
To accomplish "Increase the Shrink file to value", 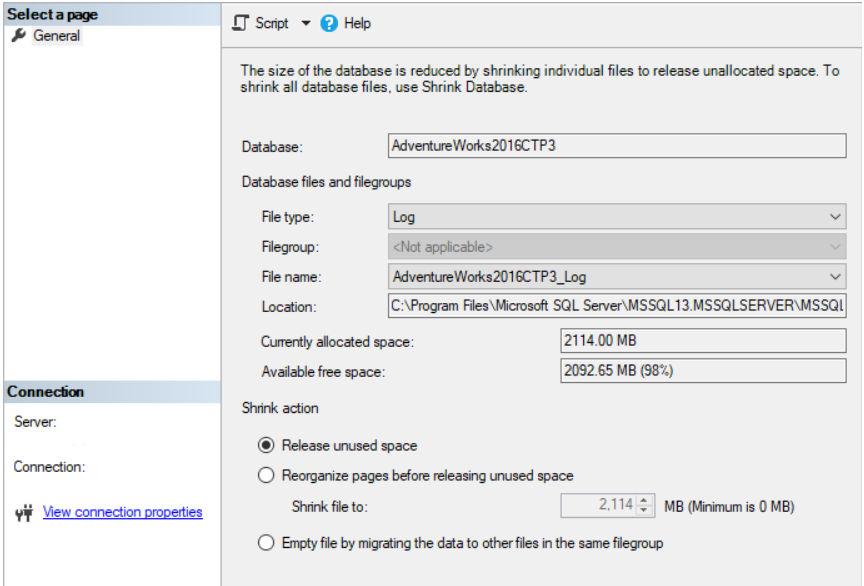I will (645, 501).
